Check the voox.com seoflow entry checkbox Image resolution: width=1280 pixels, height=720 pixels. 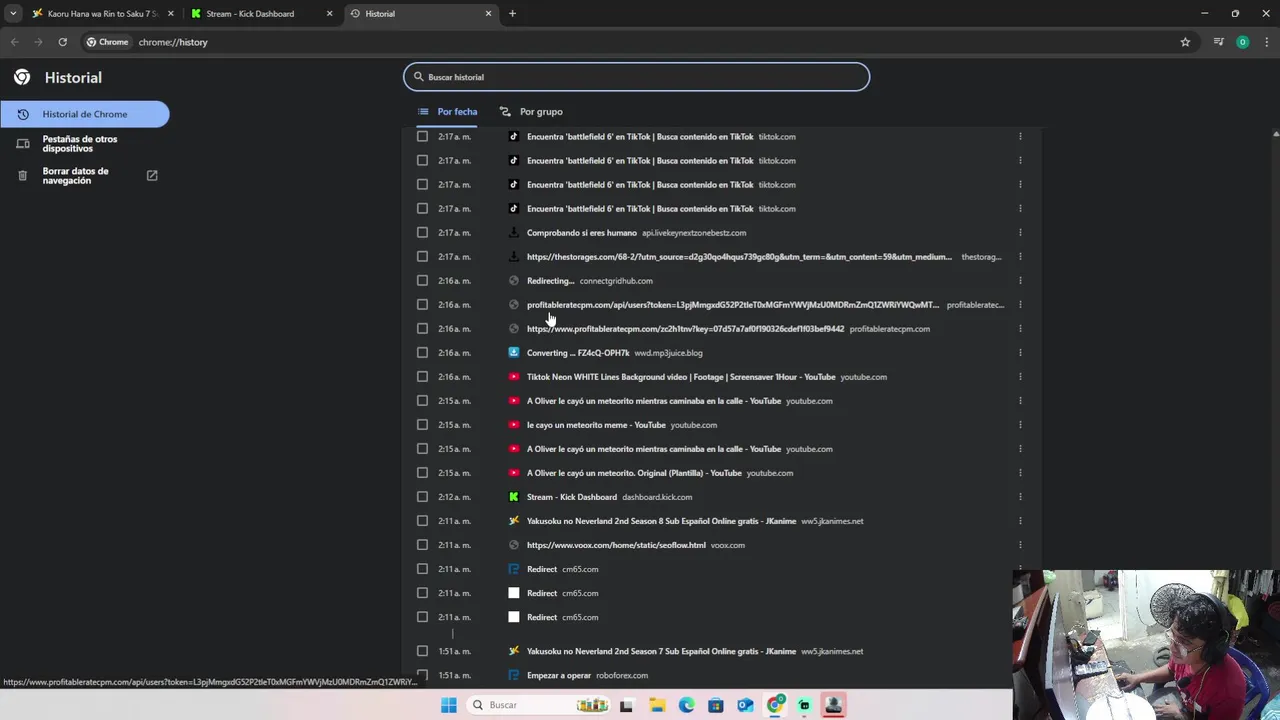[422, 545]
